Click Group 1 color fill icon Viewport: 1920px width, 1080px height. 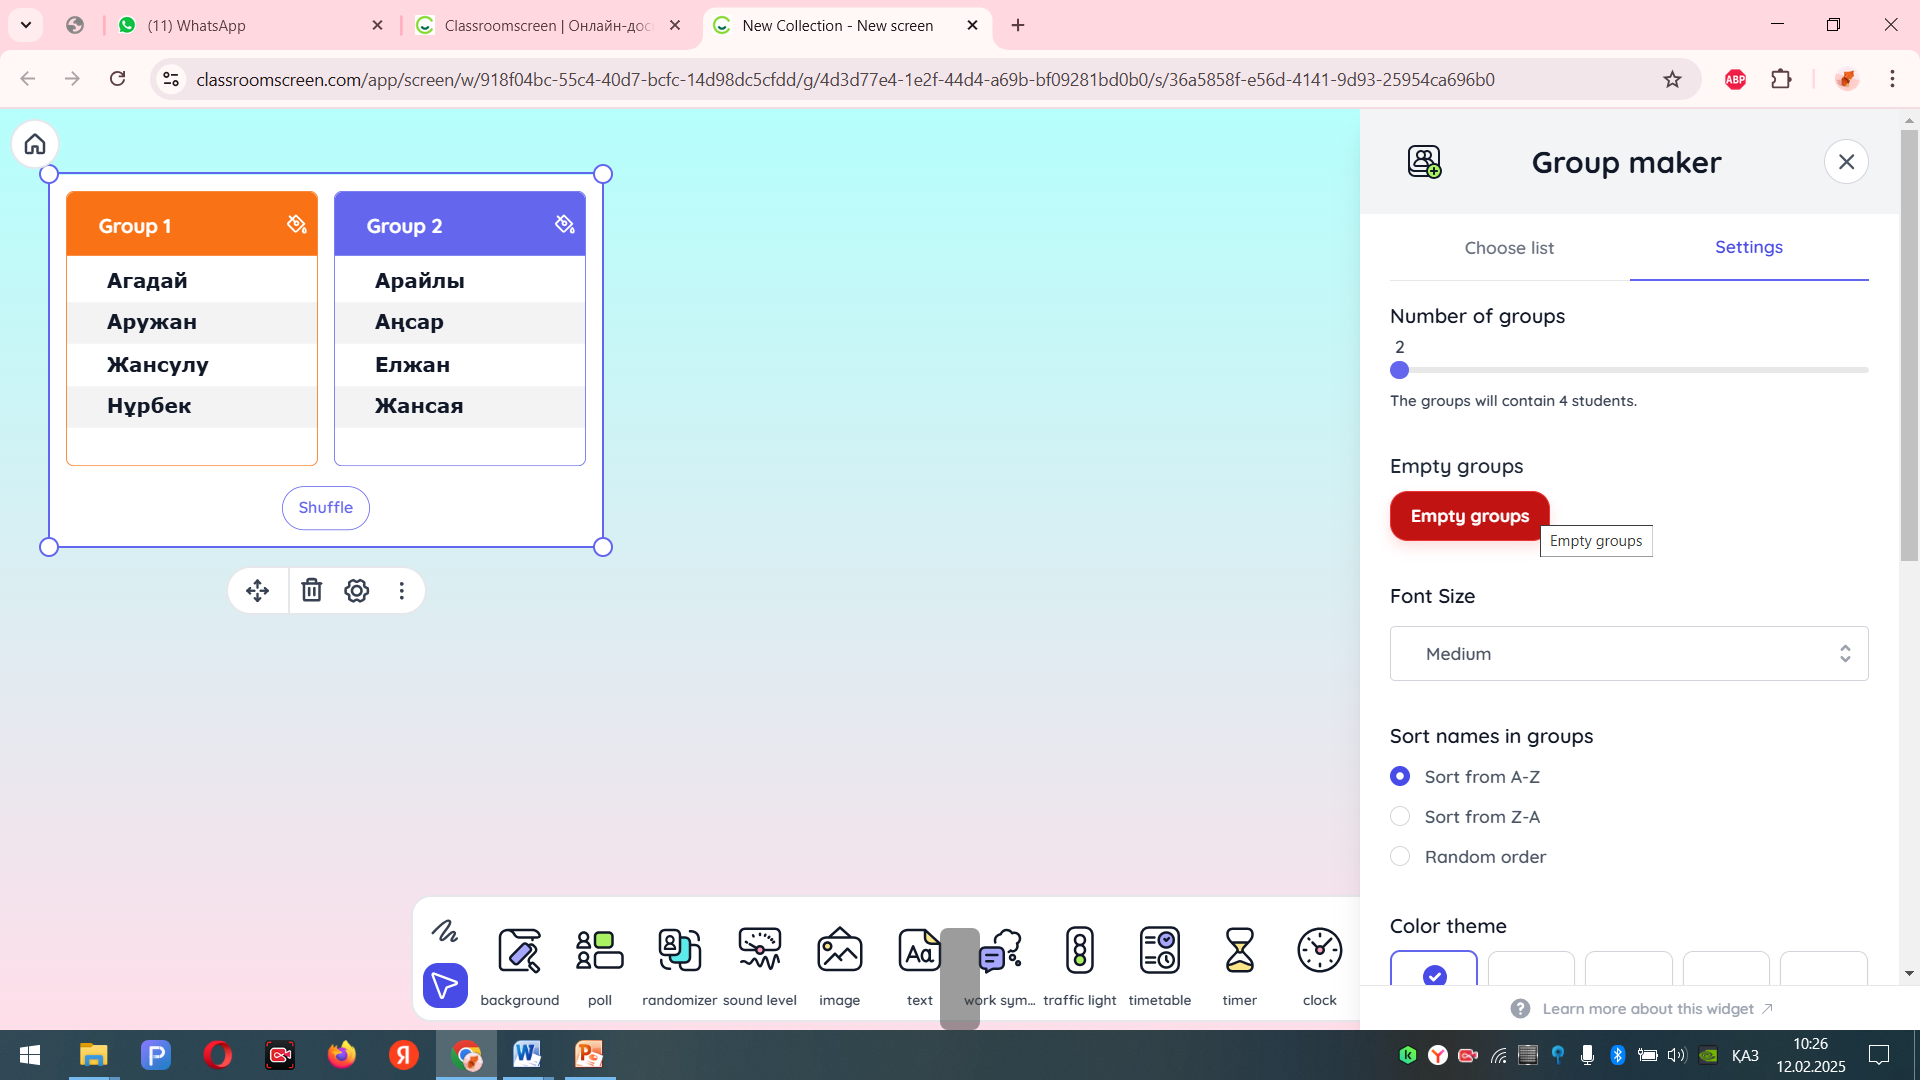click(x=297, y=224)
